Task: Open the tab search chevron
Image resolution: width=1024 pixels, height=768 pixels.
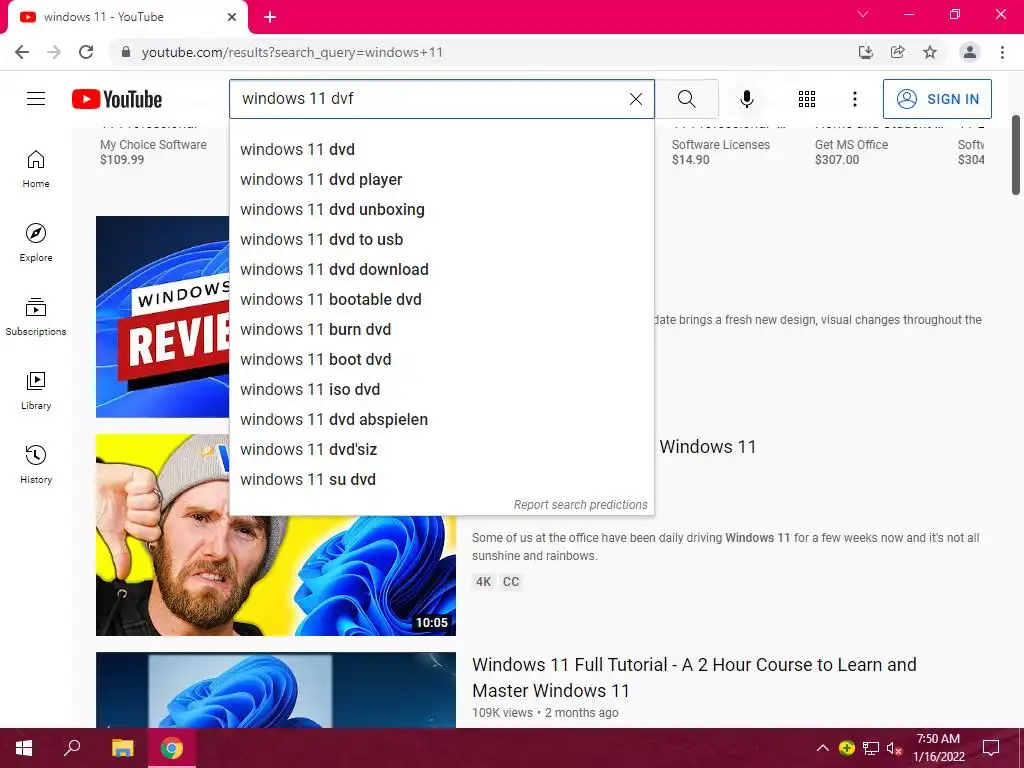Action: (862, 14)
